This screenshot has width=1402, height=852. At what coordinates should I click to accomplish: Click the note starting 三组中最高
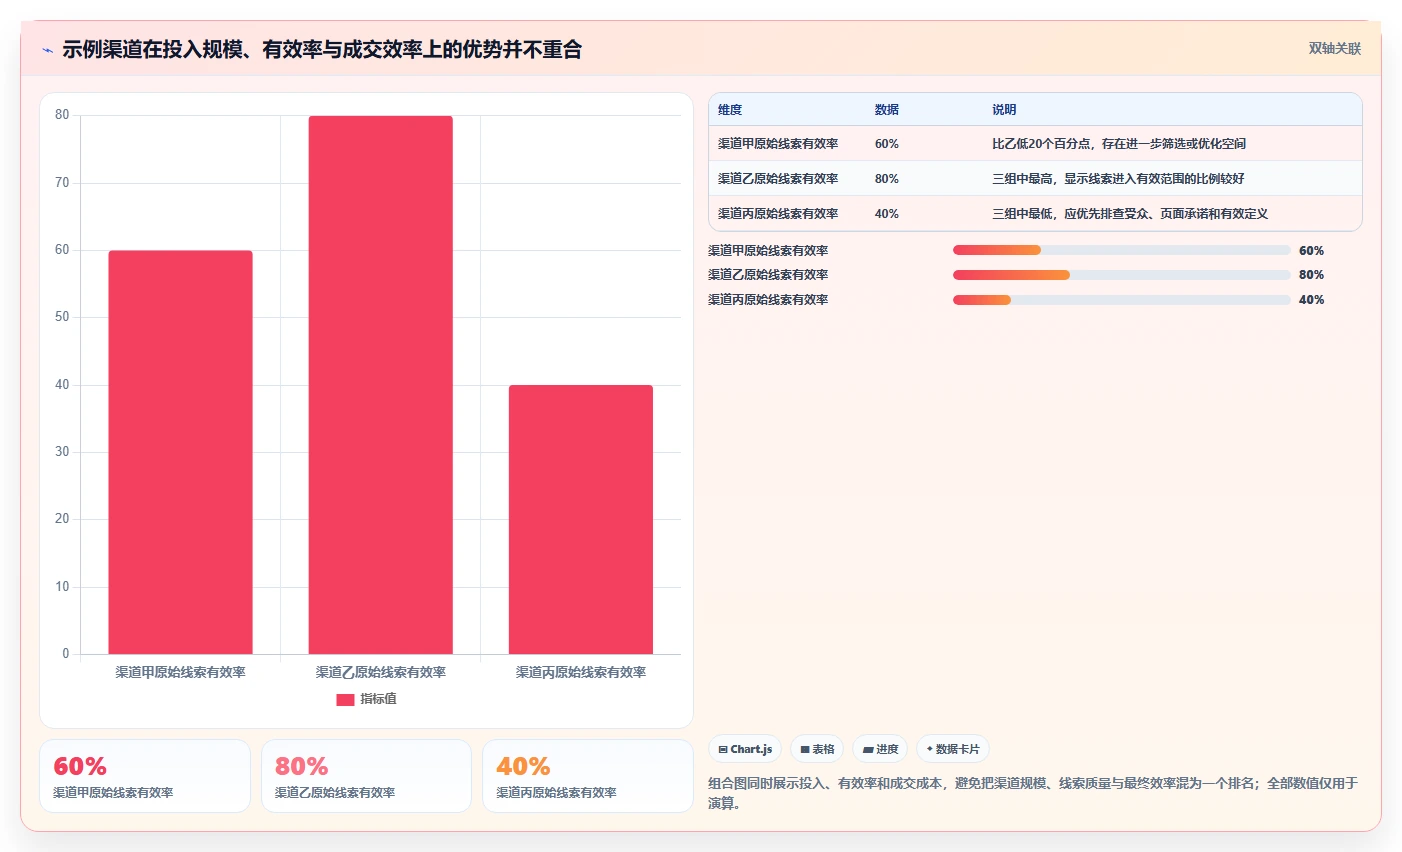click(1118, 179)
